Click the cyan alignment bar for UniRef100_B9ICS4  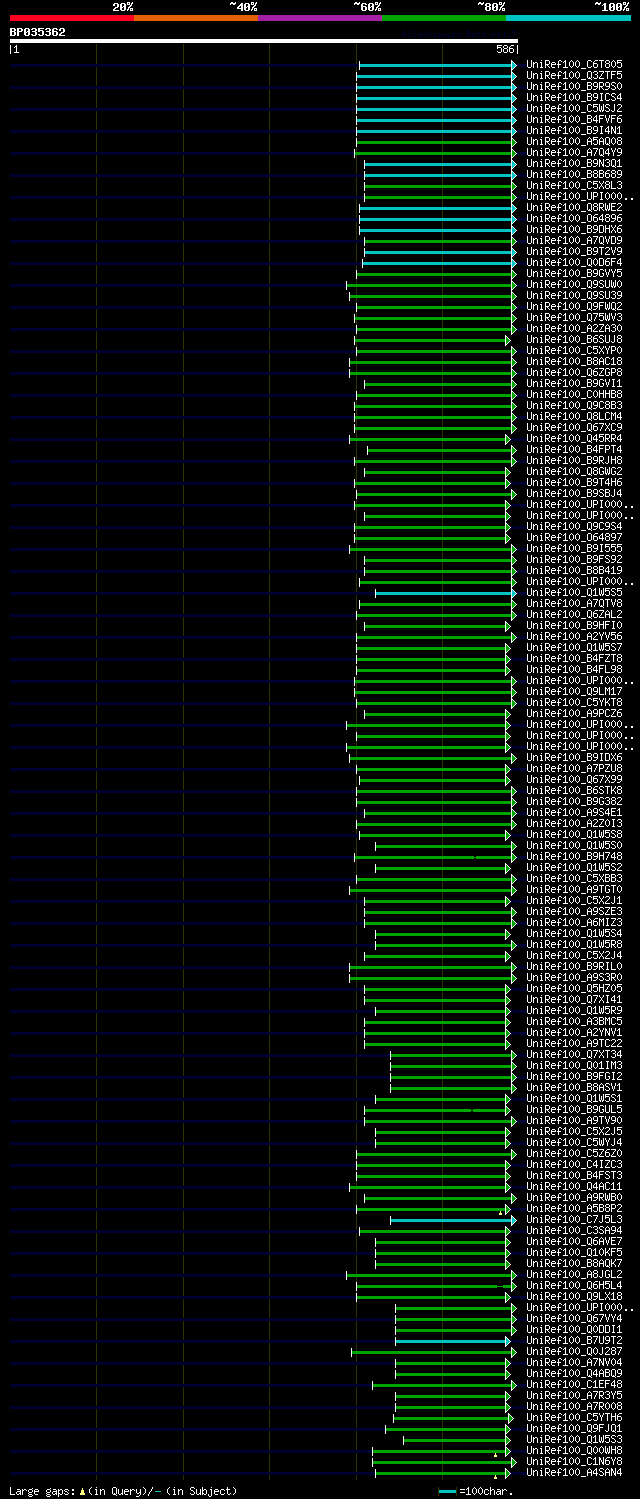[436, 98]
